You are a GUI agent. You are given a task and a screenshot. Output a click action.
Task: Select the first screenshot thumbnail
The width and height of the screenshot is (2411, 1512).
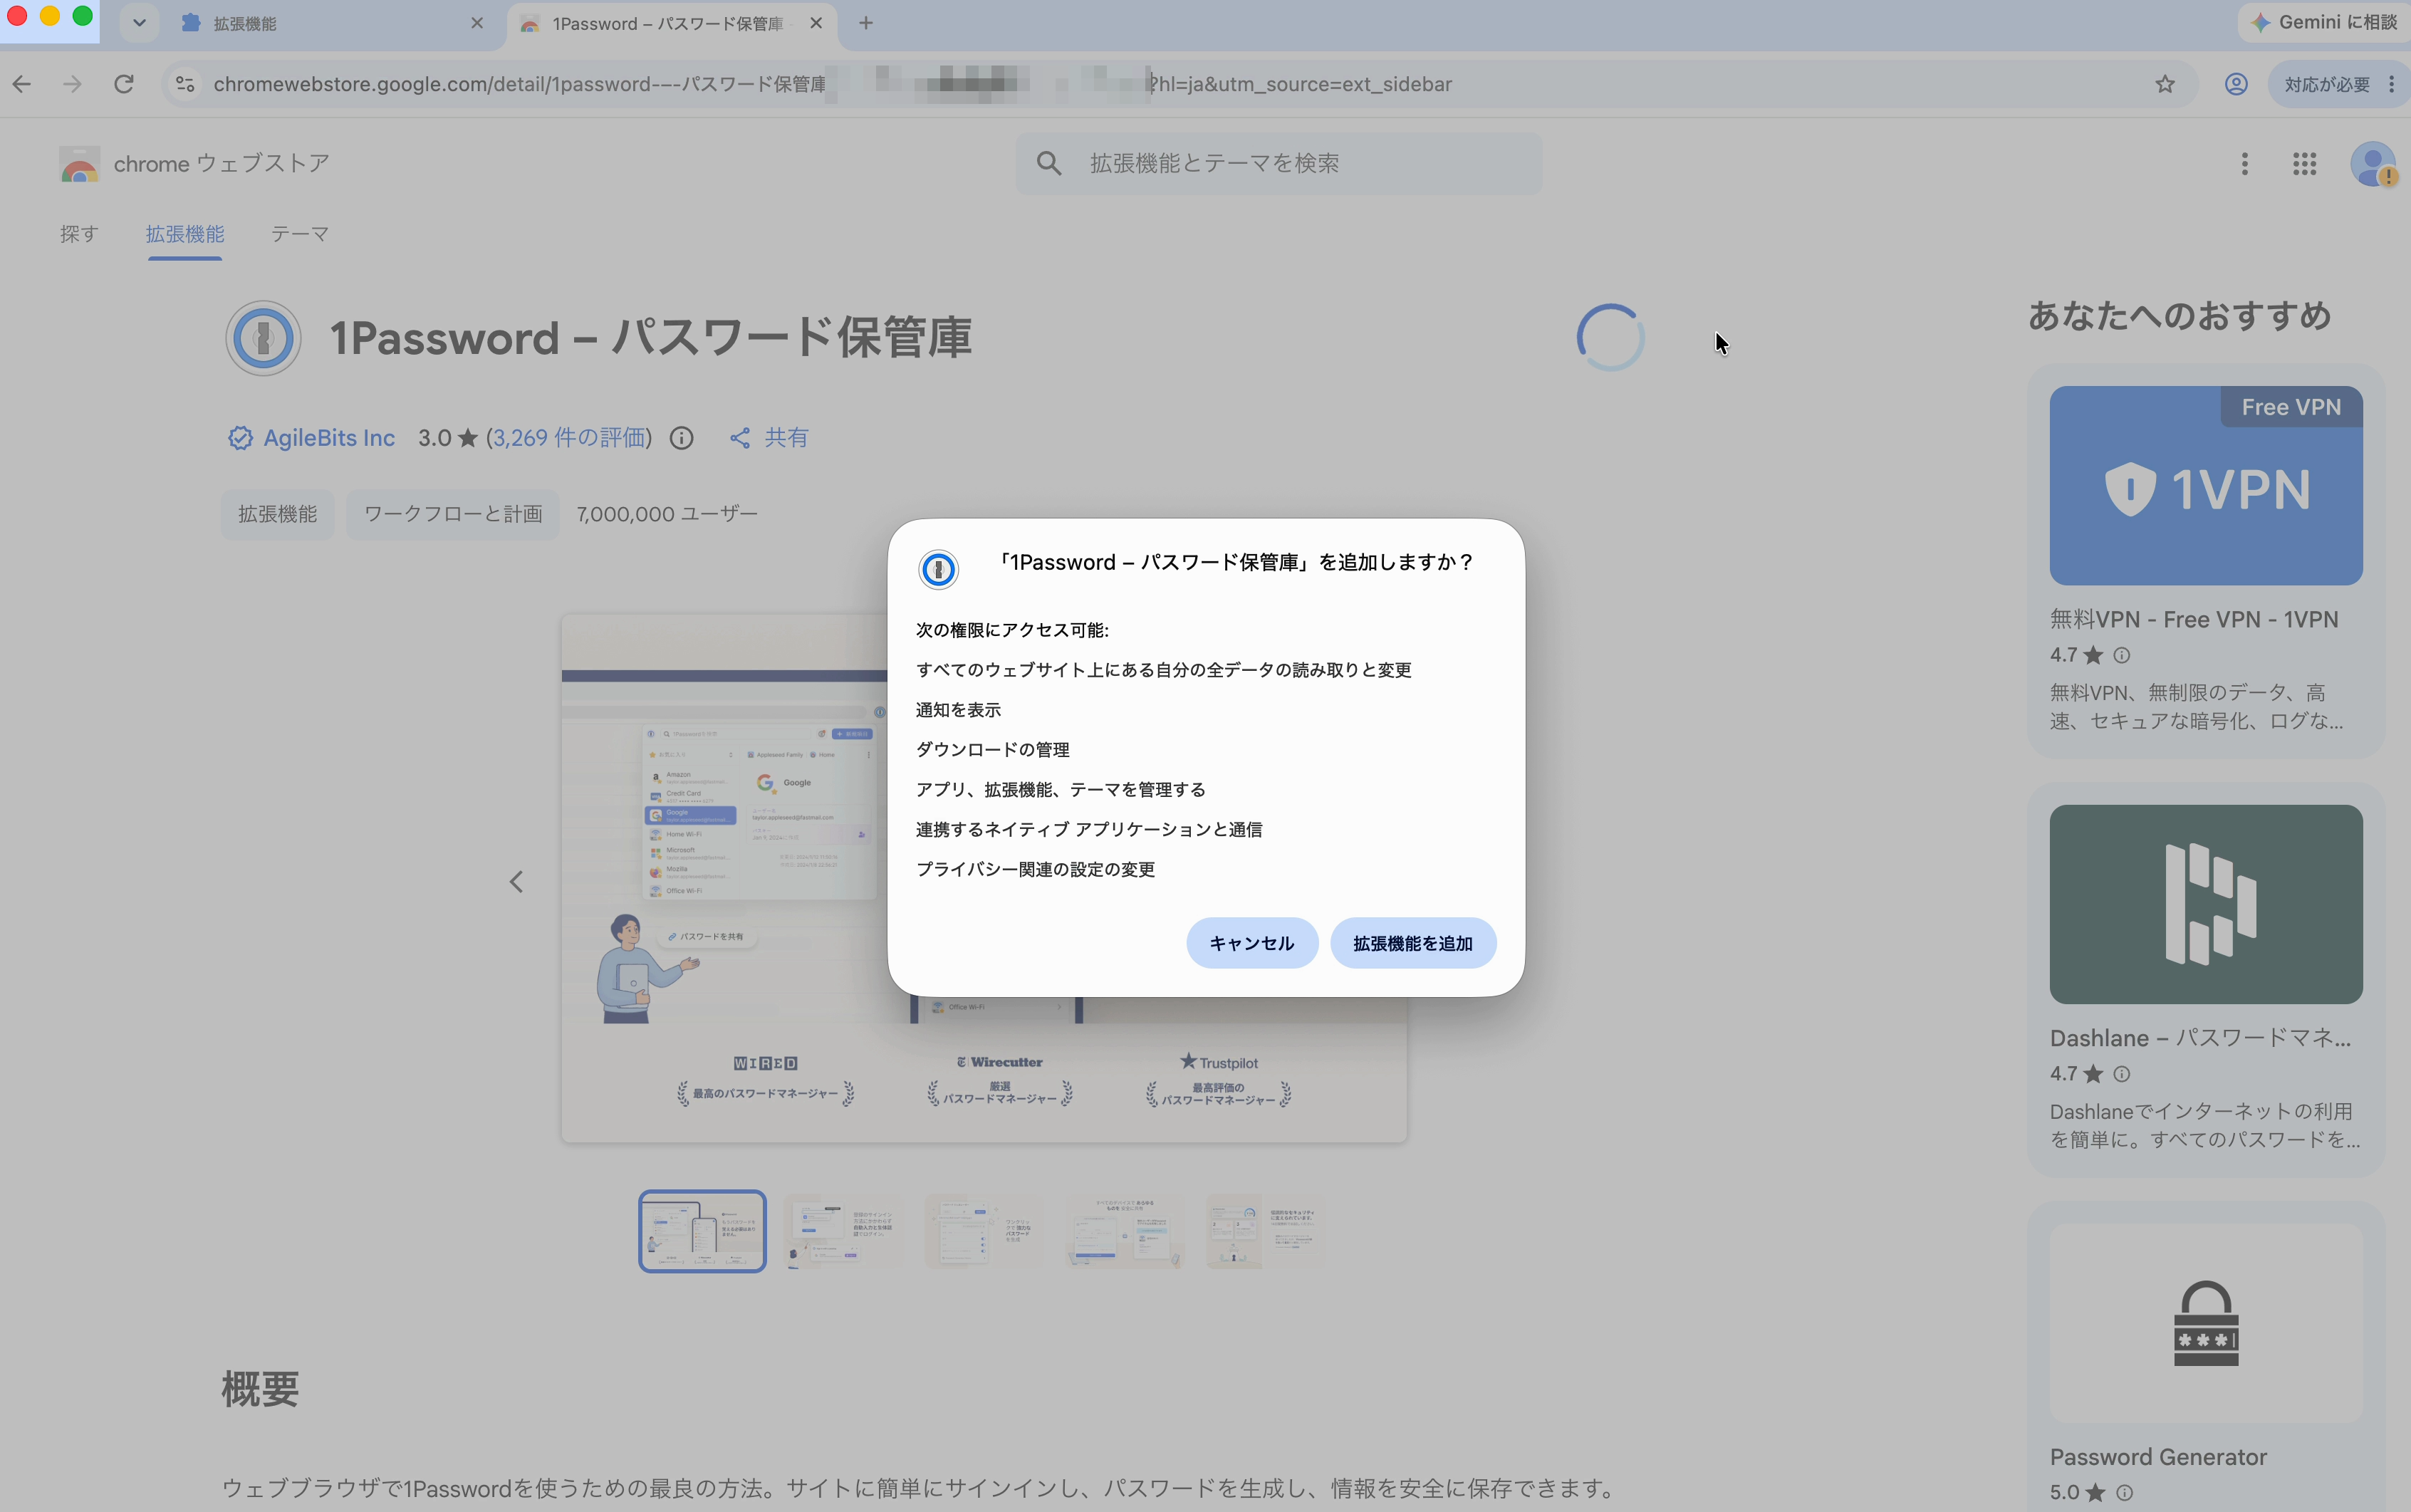(x=702, y=1231)
